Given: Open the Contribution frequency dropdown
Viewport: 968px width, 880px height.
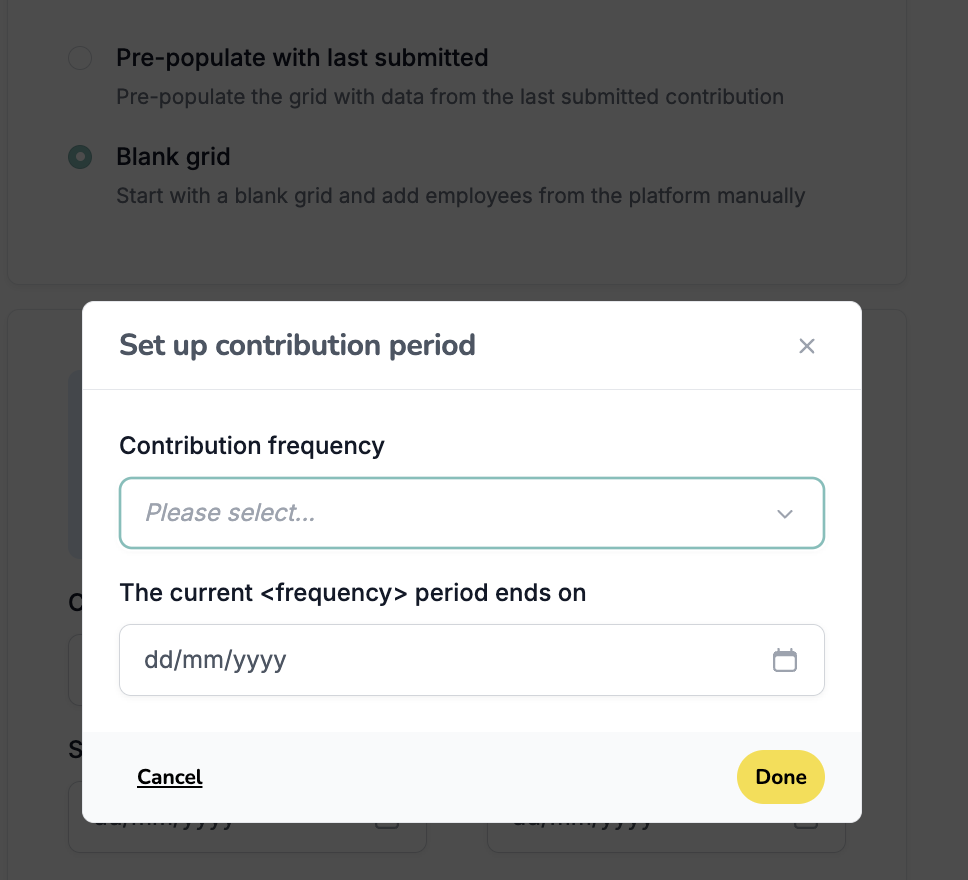Looking at the screenshot, I should coord(471,513).
